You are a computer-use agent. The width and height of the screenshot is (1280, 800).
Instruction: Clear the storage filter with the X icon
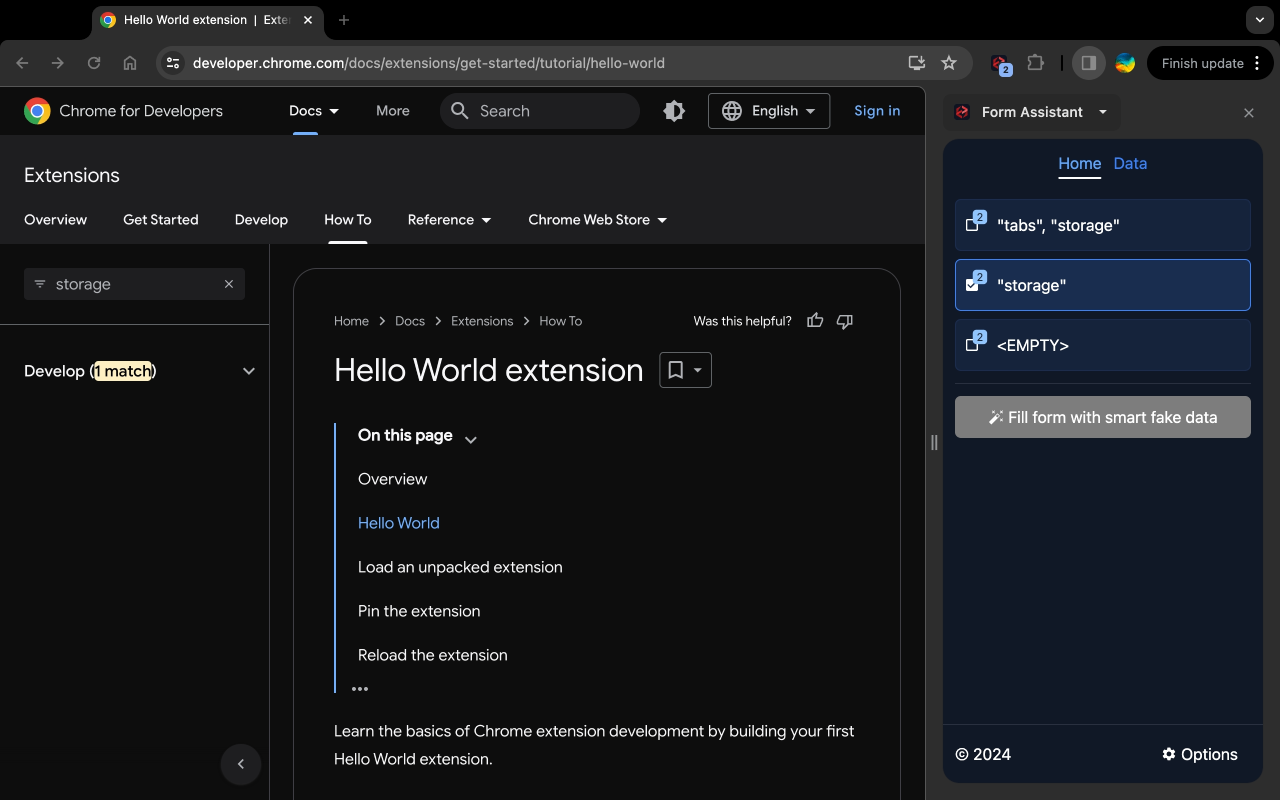pos(229,284)
